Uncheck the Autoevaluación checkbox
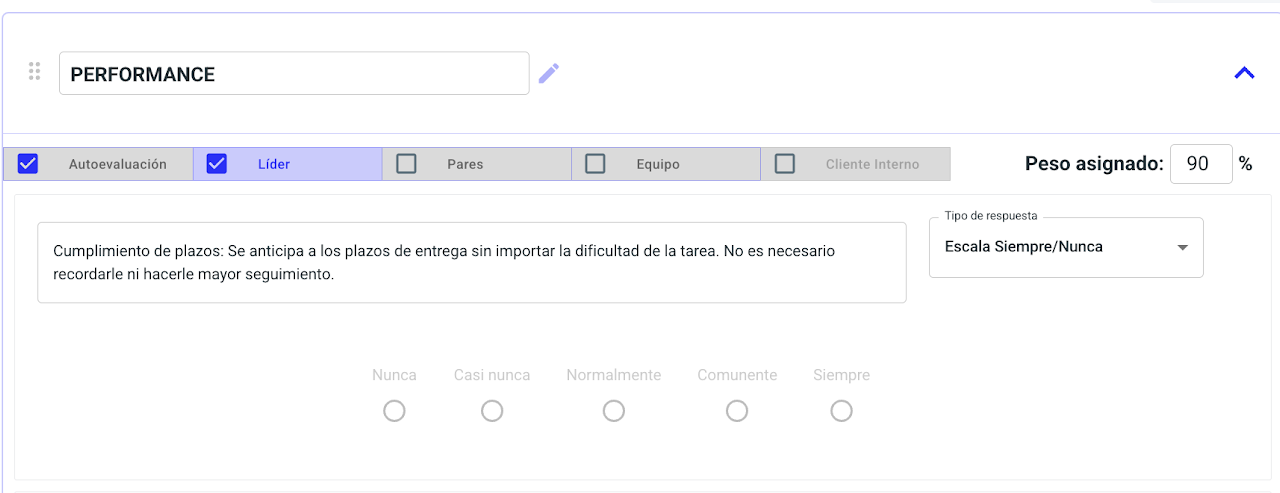 [x=28, y=164]
